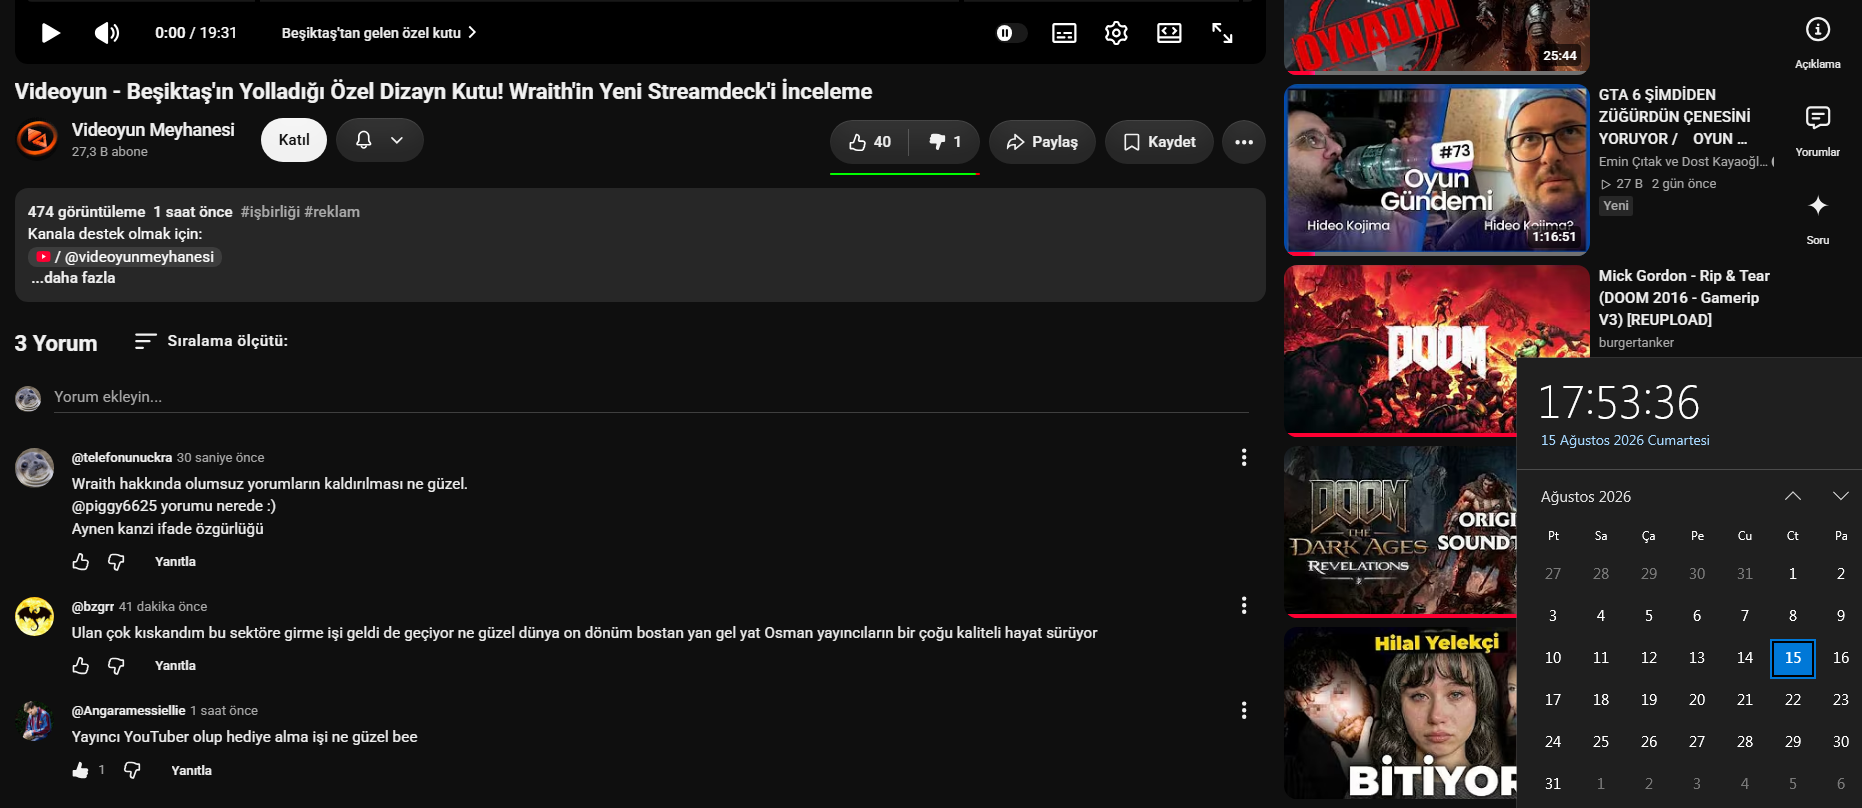
Task: Mute the video volume
Action: coord(107,33)
